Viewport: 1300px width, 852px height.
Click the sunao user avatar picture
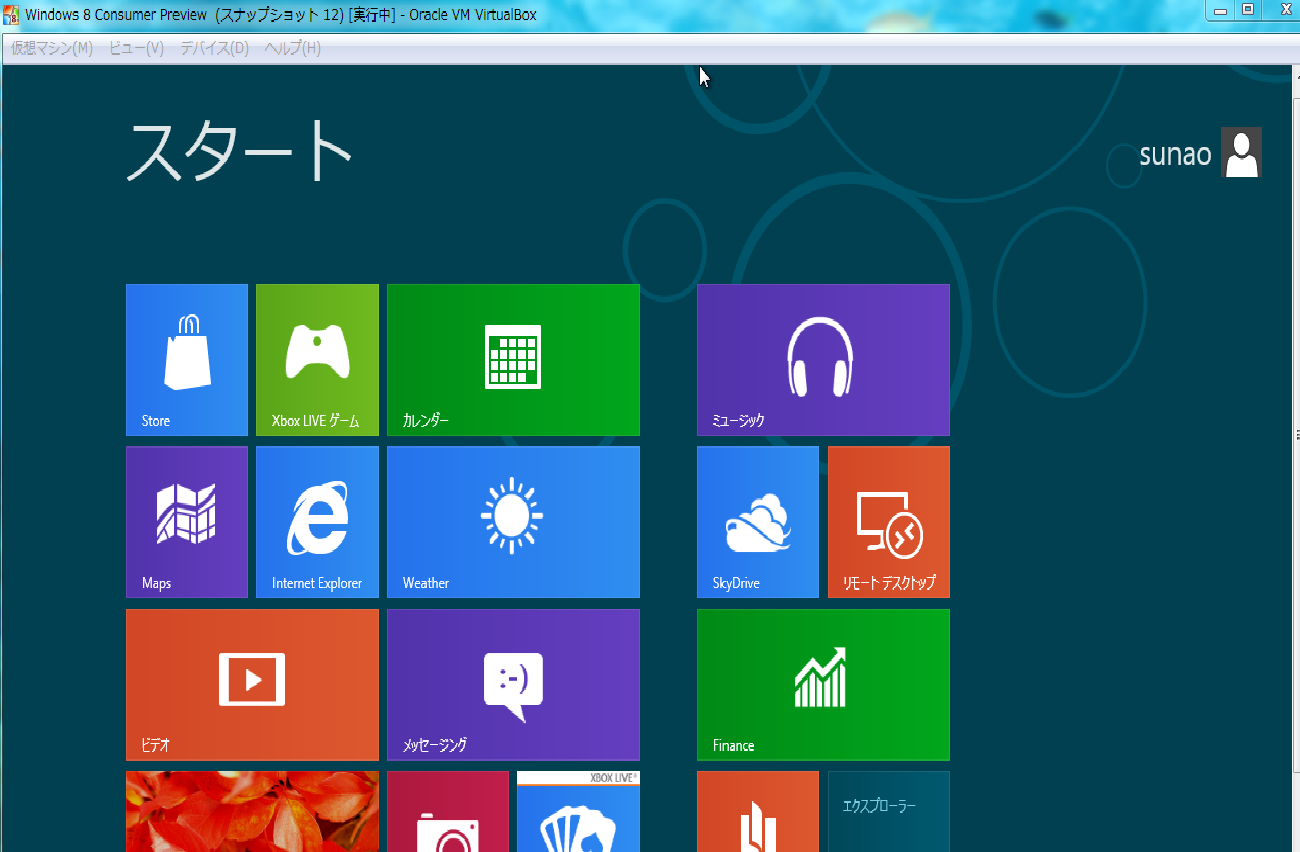[x=1242, y=152]
